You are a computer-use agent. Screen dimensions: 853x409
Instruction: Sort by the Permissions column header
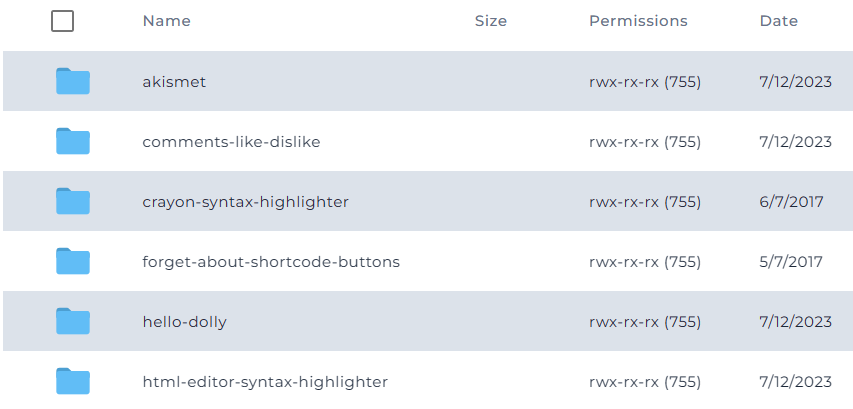(x=638, y=21)
